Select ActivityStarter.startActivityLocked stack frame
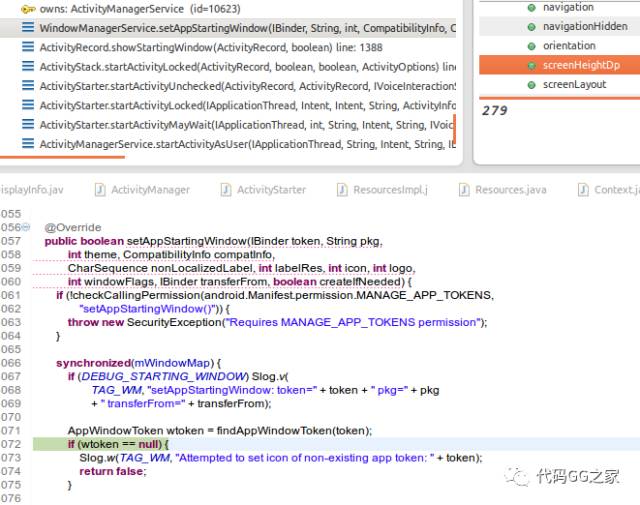Screen dimensions: 640x505 [247, 105]
